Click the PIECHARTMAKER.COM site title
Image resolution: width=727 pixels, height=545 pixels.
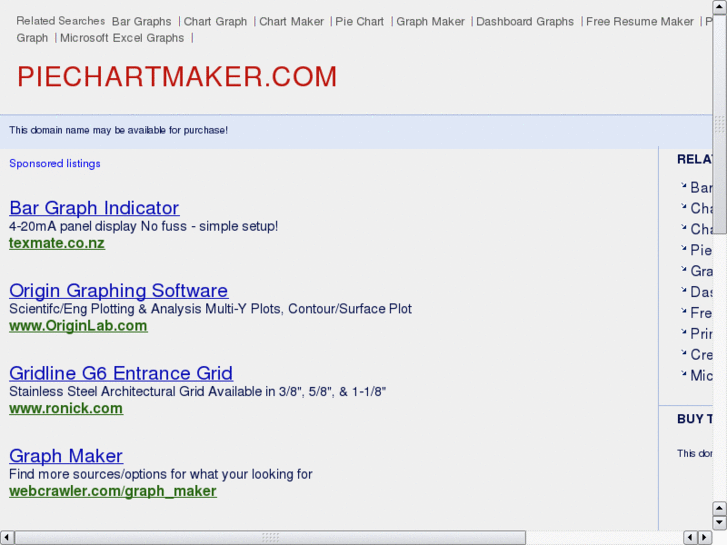click(x=177, y=77)
